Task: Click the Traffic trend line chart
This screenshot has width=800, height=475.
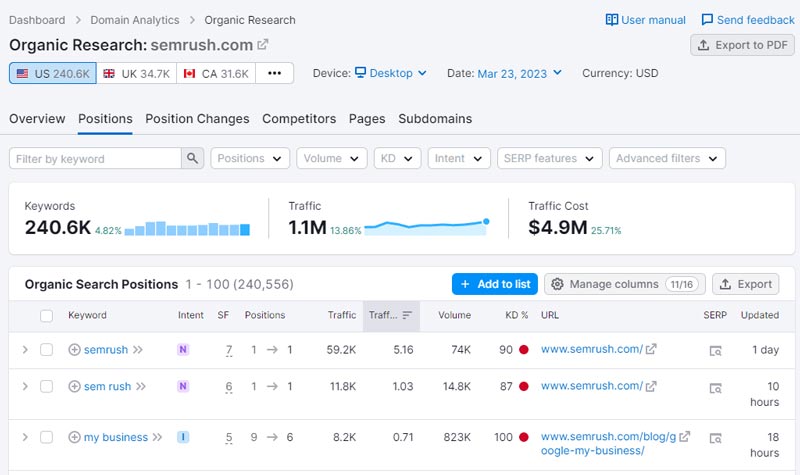Action: click(427, 227)
